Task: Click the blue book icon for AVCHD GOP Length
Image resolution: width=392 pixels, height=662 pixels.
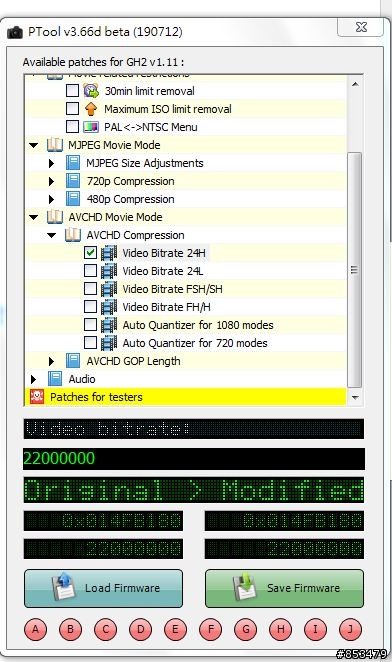Action: (73, 361)
